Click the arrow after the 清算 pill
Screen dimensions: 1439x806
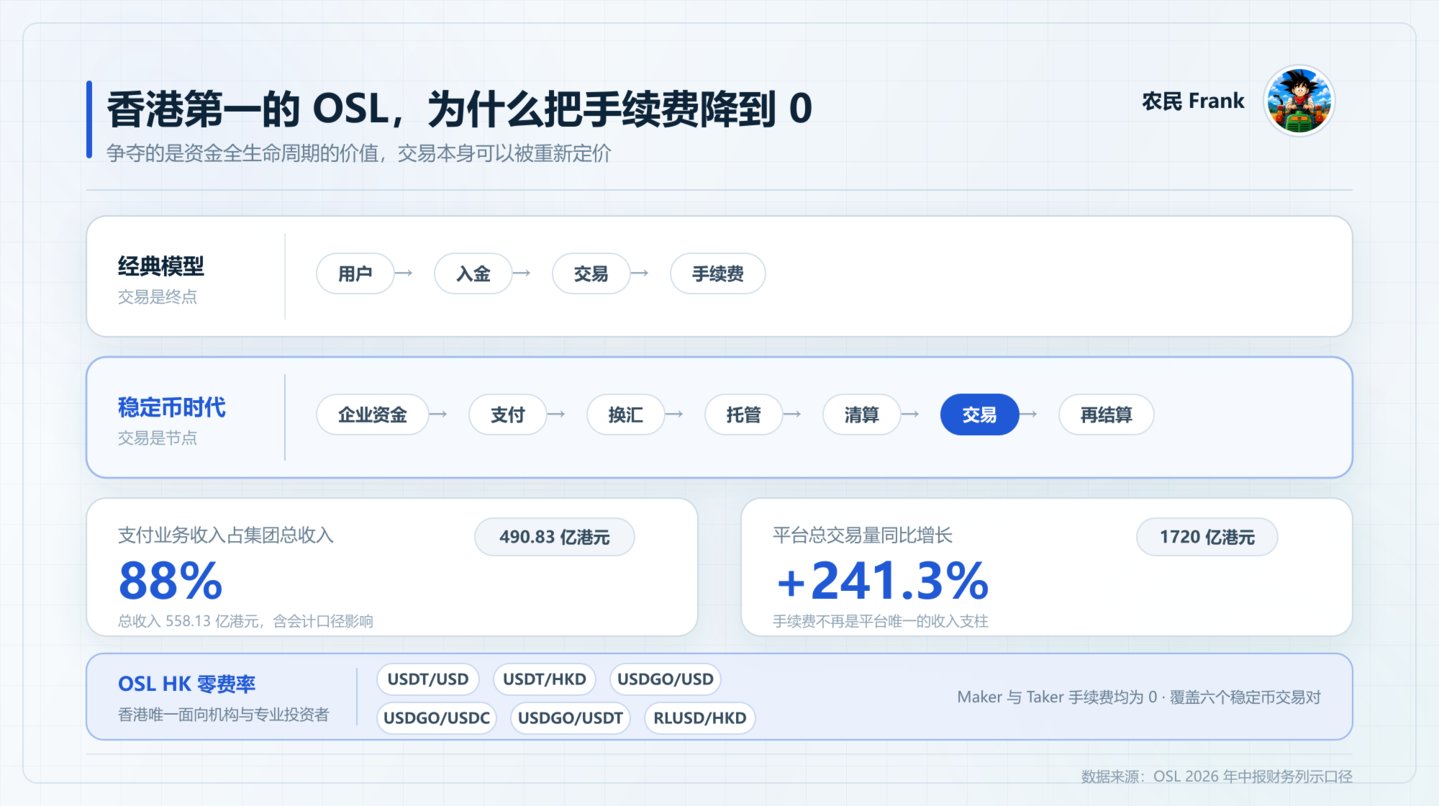tap(911, 414)
